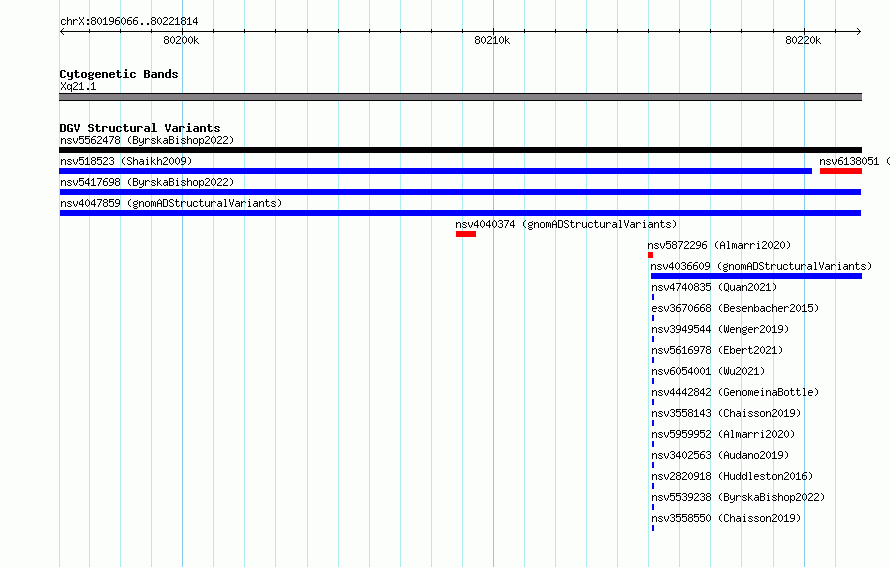Click the ruler's right arrowhead
This screenshot has height=567, width=890.
[859, 32]
